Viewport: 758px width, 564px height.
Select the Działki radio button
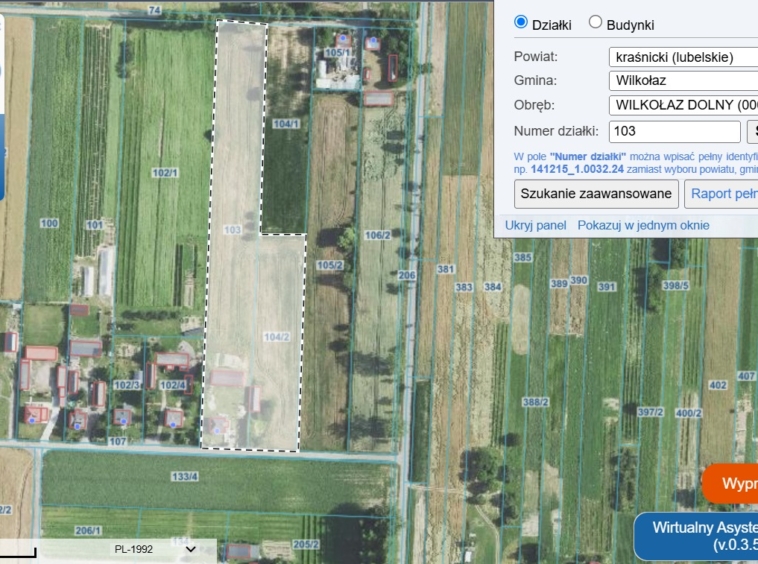point(521,22)
